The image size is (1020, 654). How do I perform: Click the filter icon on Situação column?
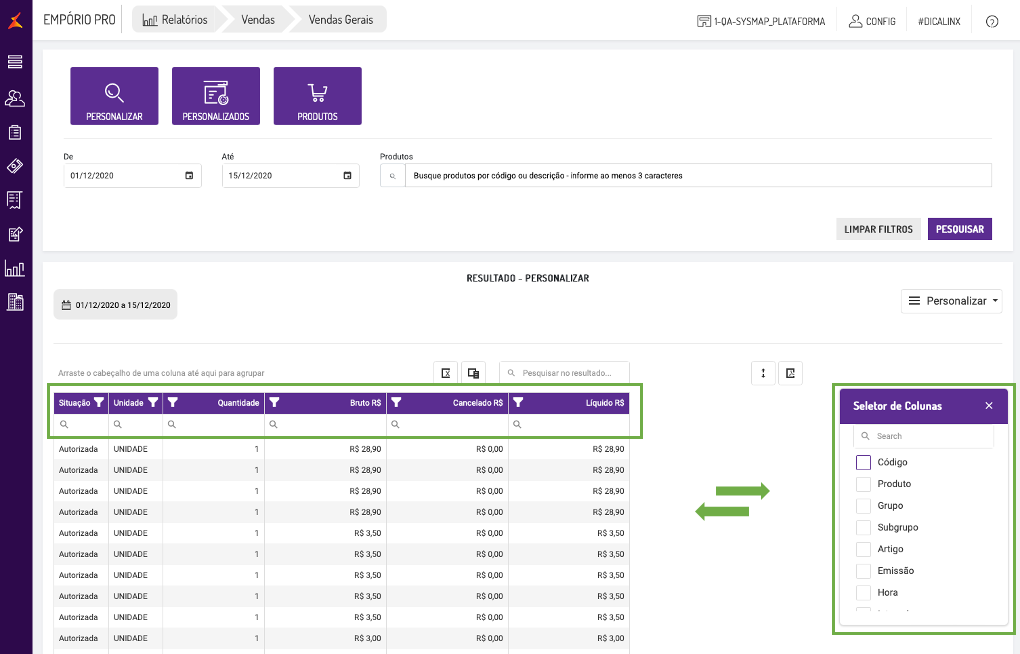coord(99,403)
